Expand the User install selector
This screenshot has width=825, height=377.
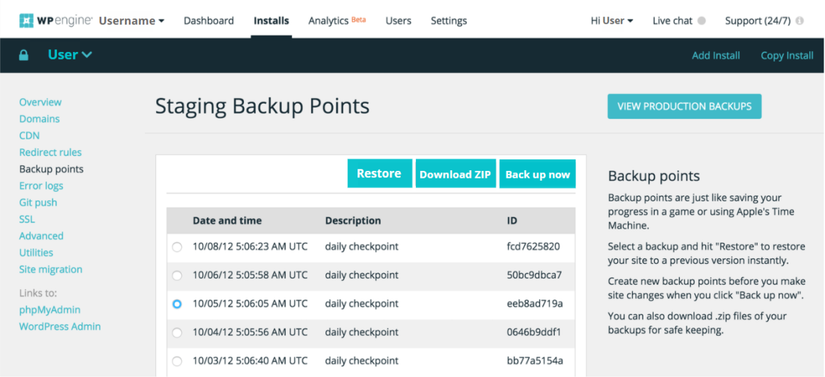point(70,55)
